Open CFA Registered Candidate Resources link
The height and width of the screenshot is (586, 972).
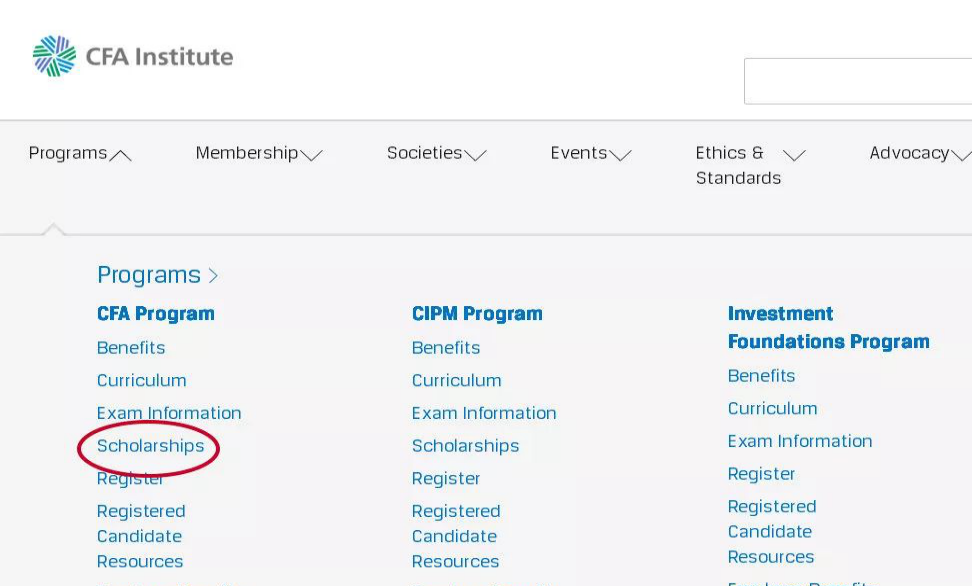pyautogui.click(x=140, y=536)
